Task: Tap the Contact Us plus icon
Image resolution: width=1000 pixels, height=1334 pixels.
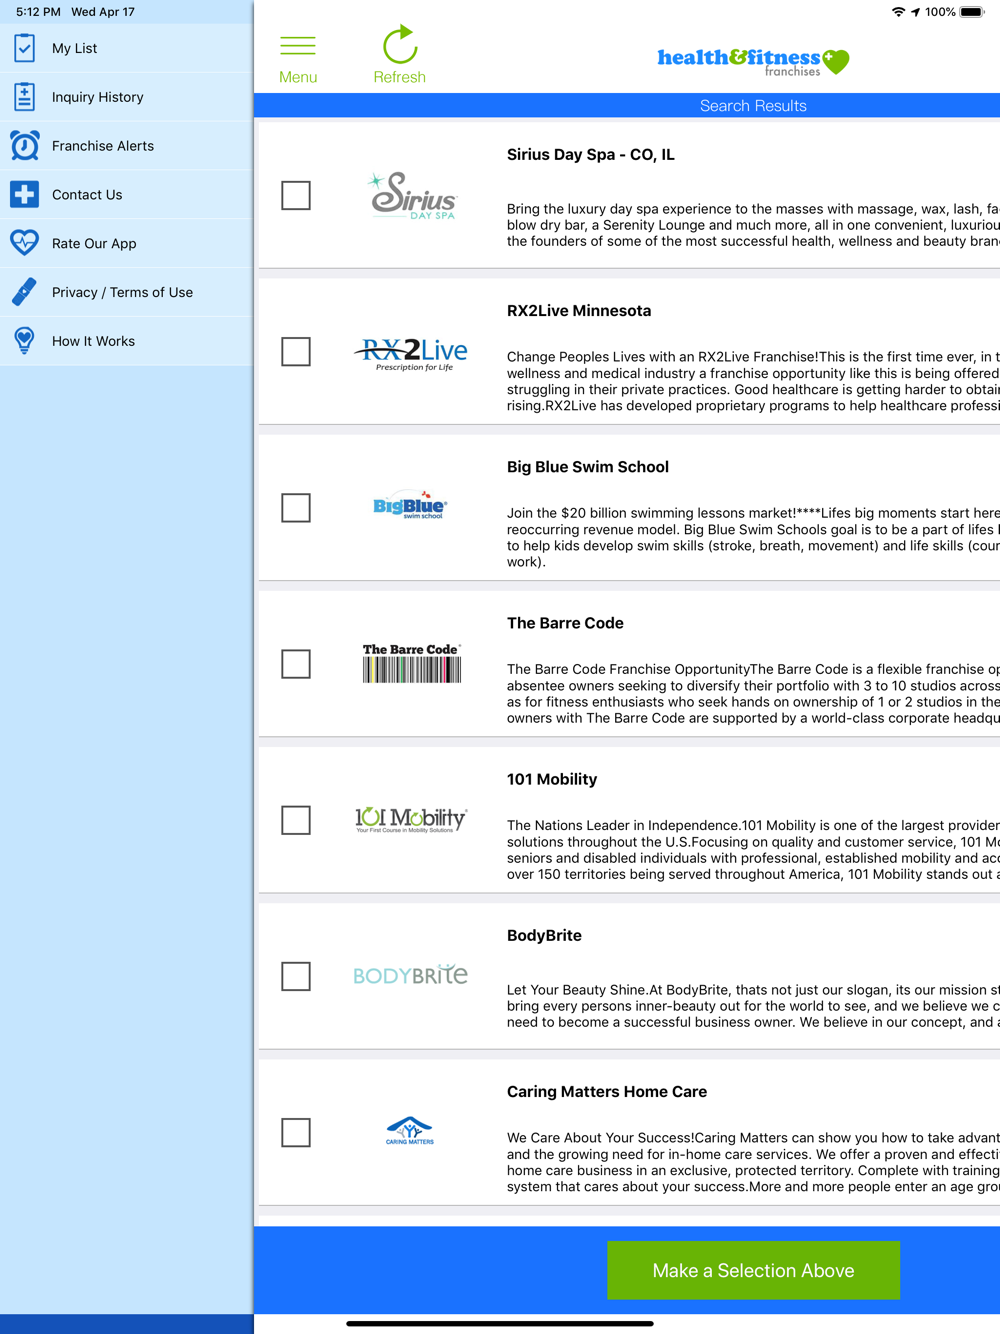Action: pyautogui.click(x=25, y=194)
